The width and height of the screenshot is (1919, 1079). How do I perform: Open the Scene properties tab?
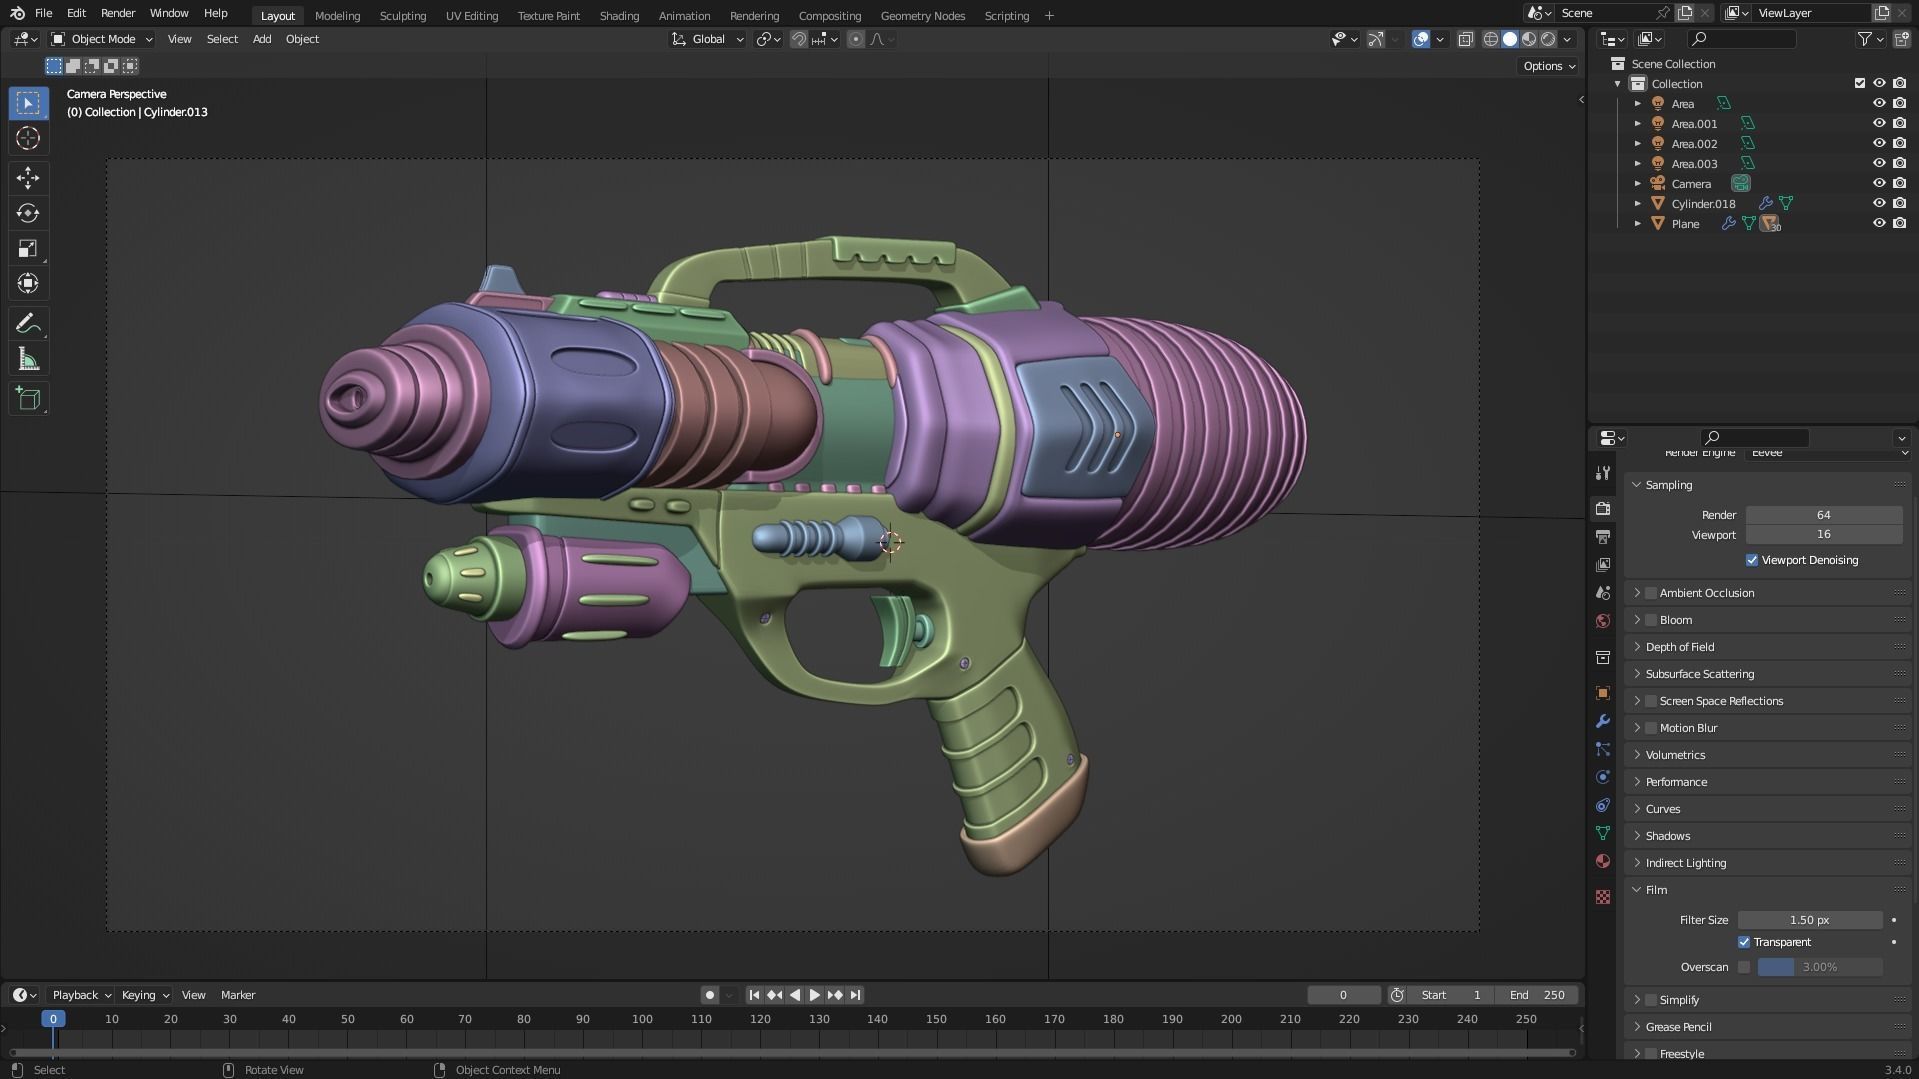tap(1603, 593)
